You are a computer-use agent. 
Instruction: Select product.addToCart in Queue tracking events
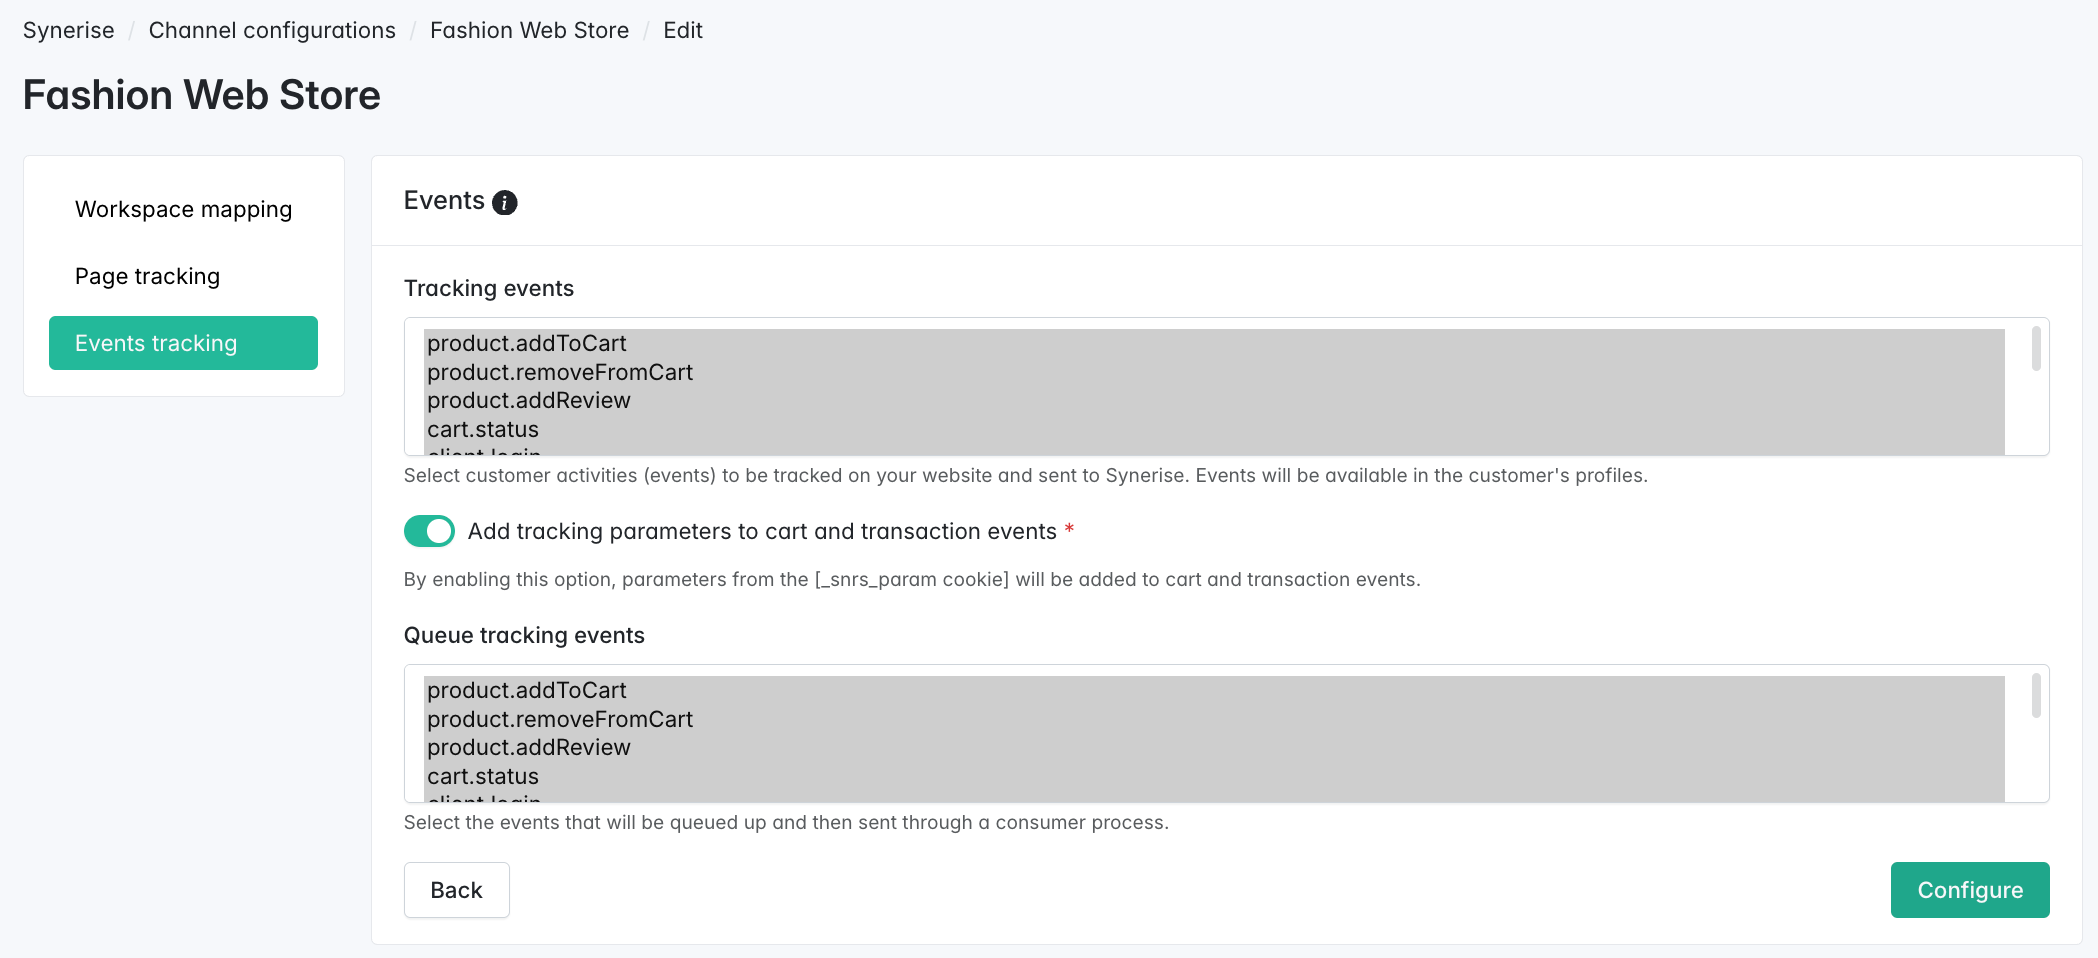(527, 691)
